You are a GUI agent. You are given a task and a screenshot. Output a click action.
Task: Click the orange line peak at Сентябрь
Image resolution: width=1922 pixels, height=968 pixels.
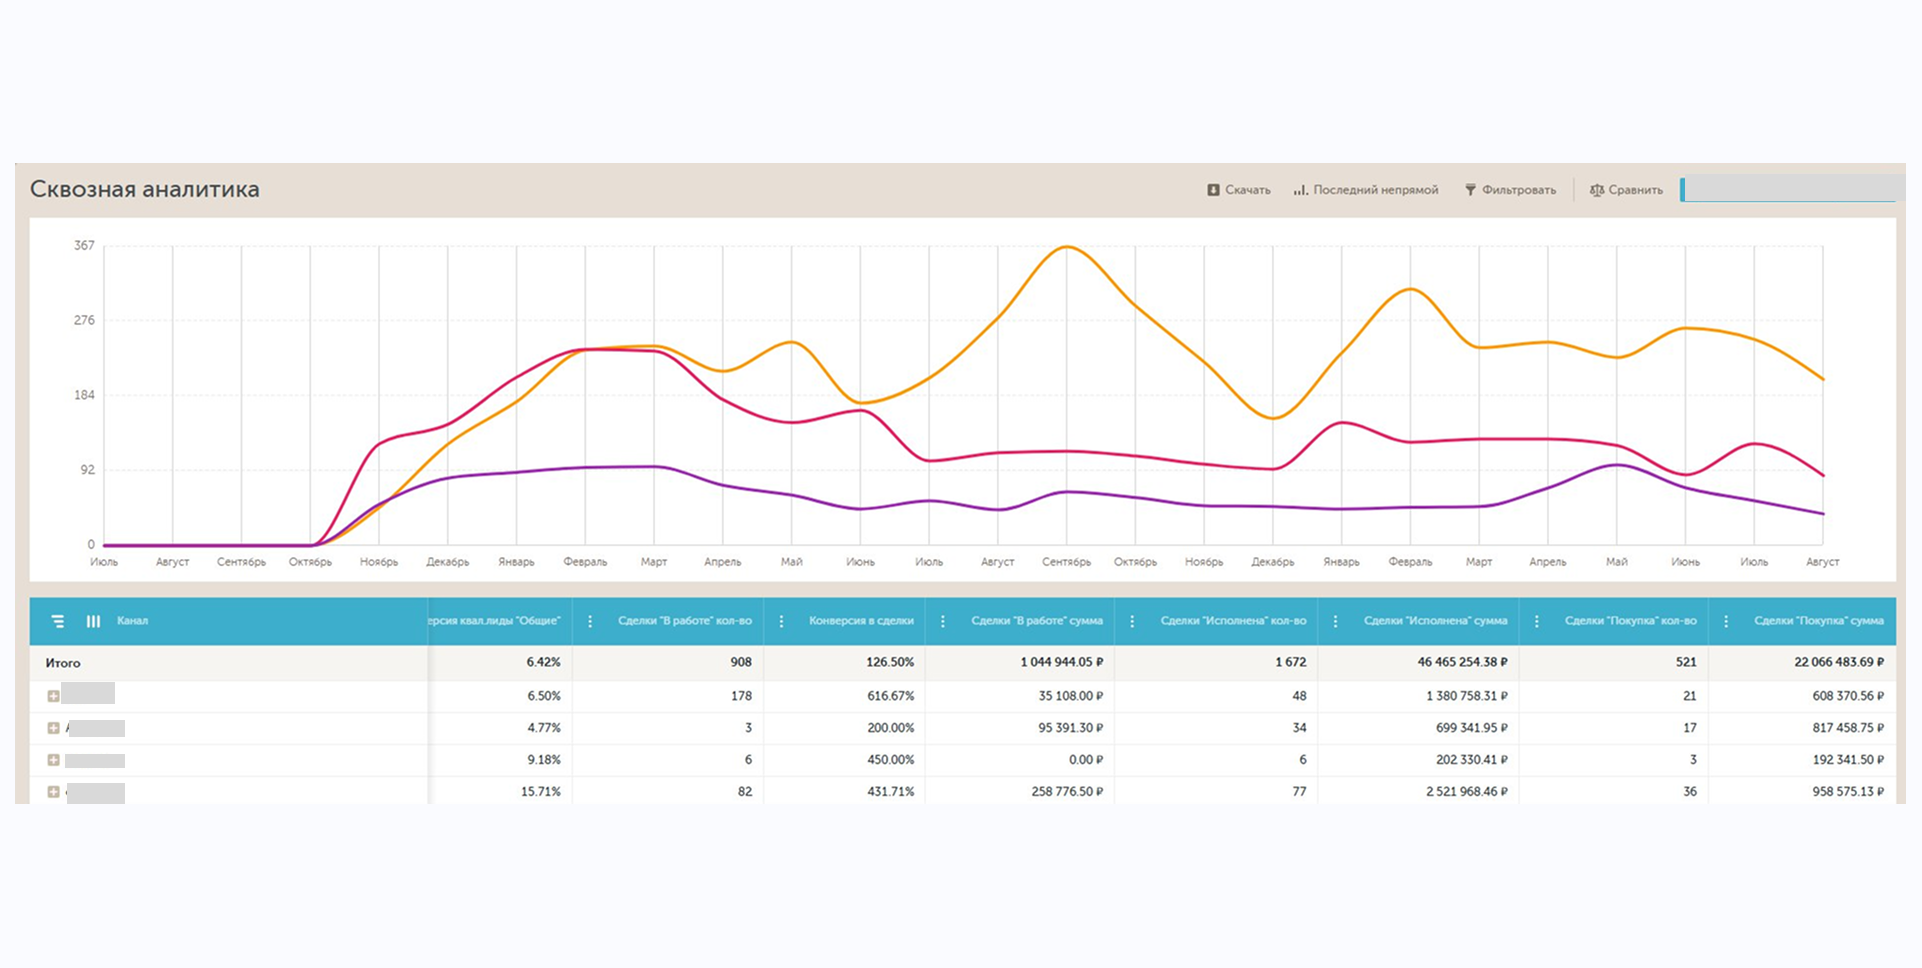(1067, 247)
